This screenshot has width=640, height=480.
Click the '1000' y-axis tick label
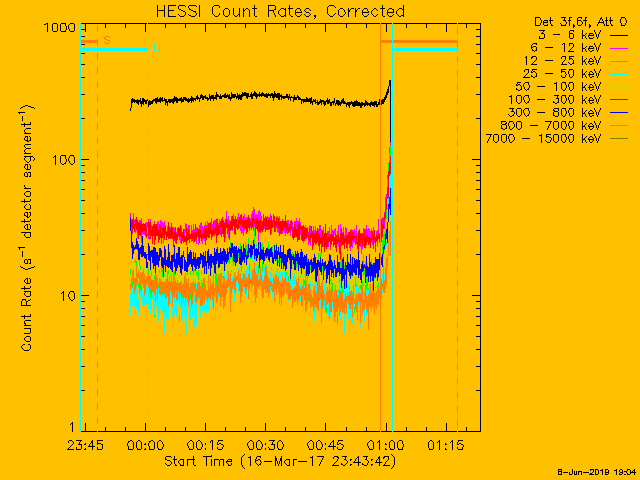pos(60,28)
